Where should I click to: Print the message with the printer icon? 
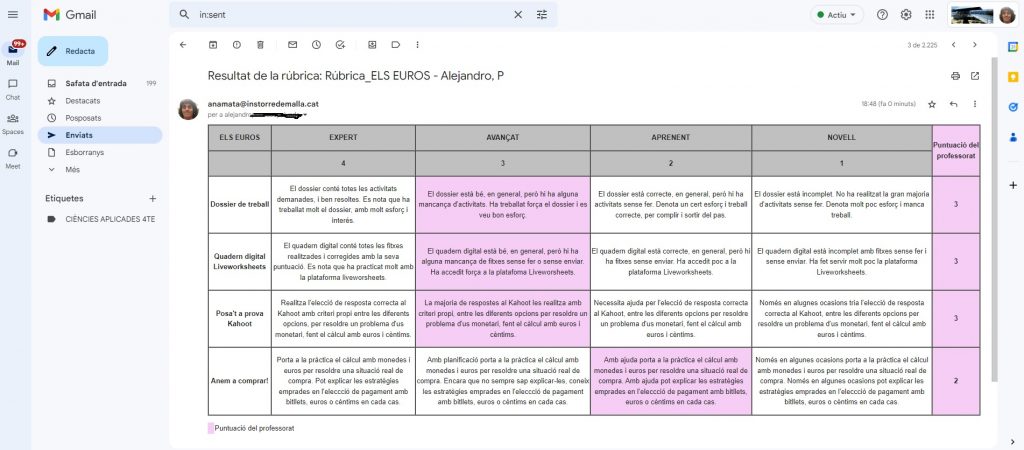[x=955, y=76]
